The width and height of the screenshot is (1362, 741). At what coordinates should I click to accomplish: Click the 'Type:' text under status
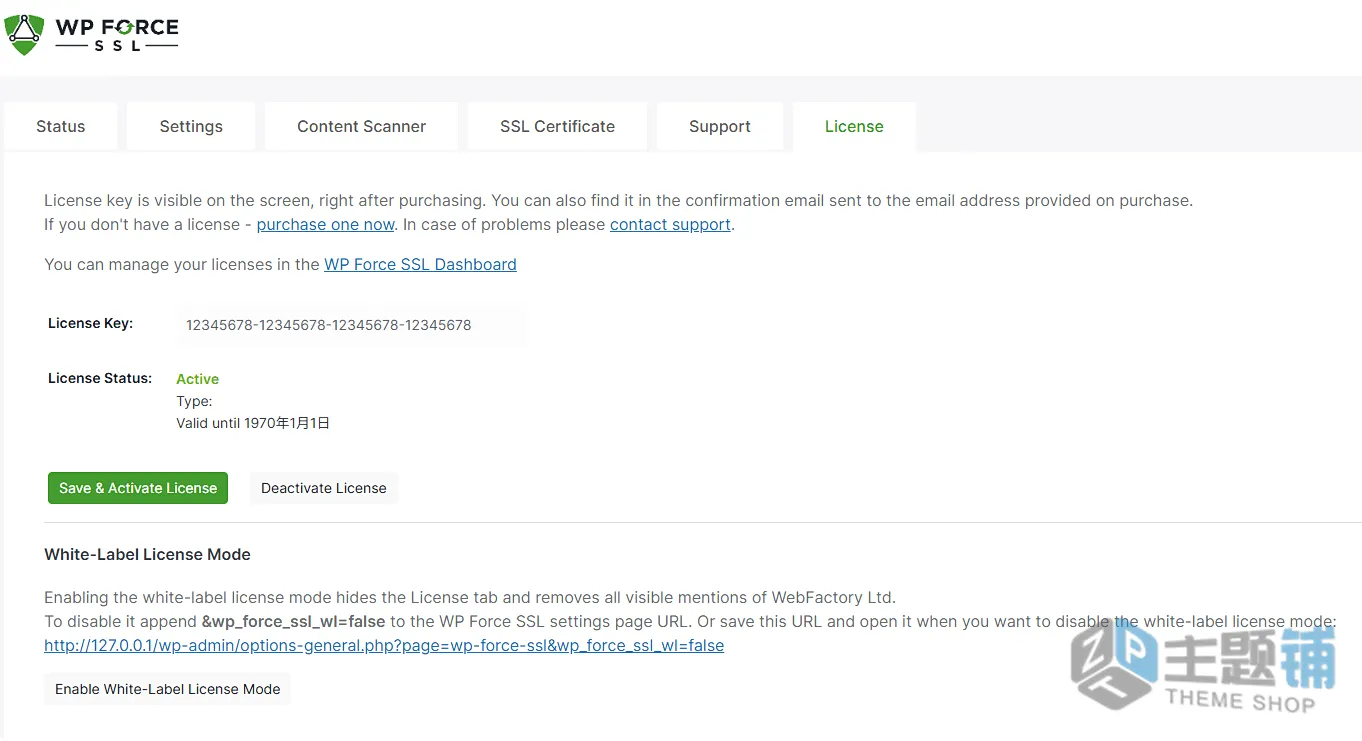coord(194,401)
